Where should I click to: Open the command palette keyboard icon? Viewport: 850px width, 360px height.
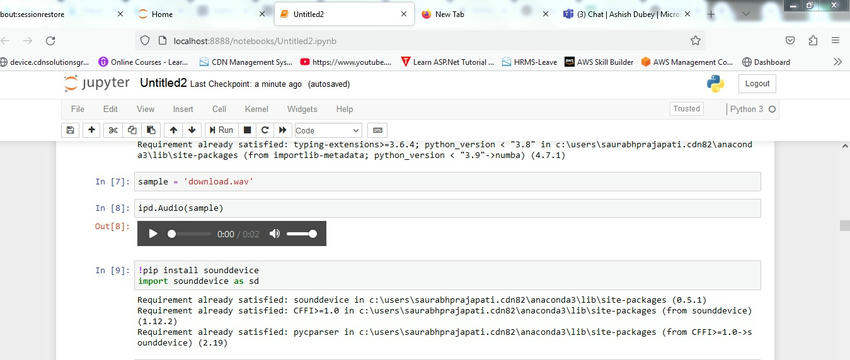(377, 130)
